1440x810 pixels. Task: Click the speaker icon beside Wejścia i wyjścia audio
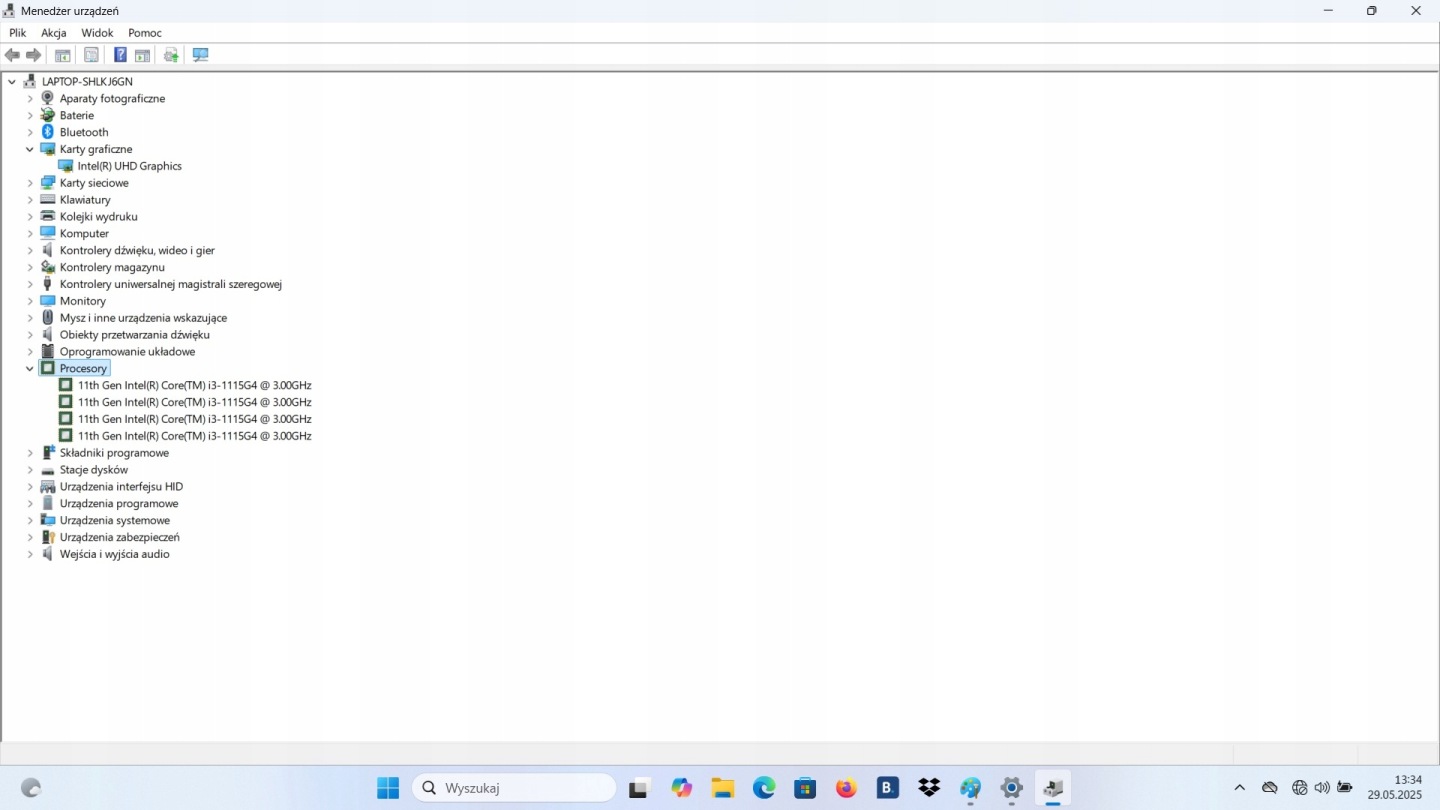(48, 554)
